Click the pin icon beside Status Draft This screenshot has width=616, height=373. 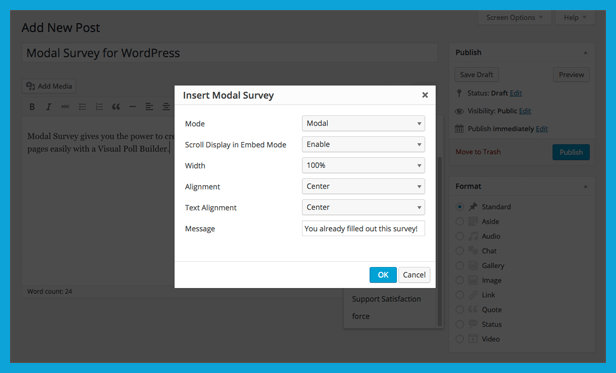click(459, 93)
